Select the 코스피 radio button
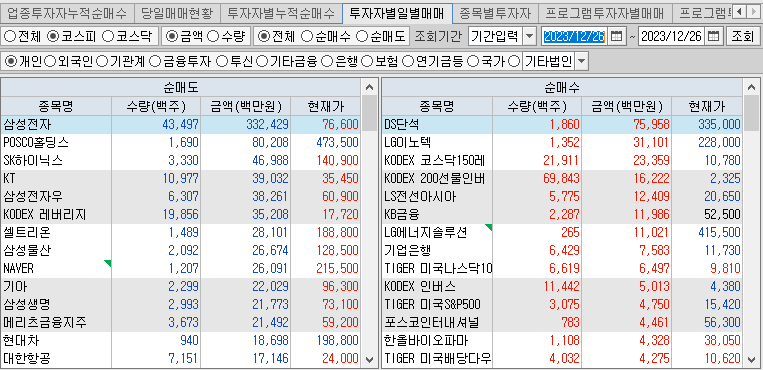This screenshot has height=370, width=763. 54,36
